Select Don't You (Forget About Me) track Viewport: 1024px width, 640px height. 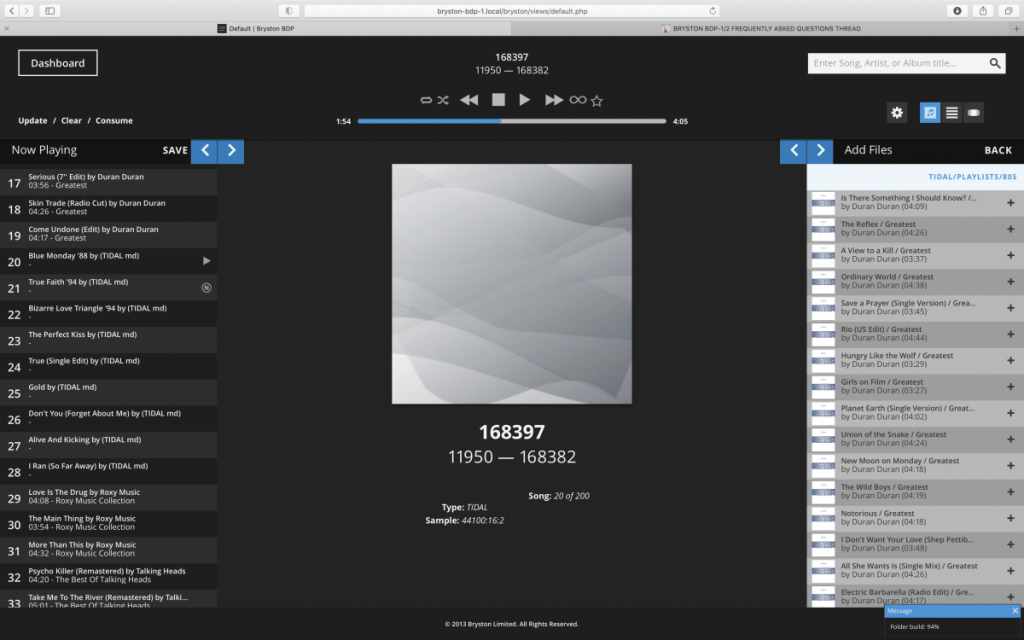pos(108,418)
